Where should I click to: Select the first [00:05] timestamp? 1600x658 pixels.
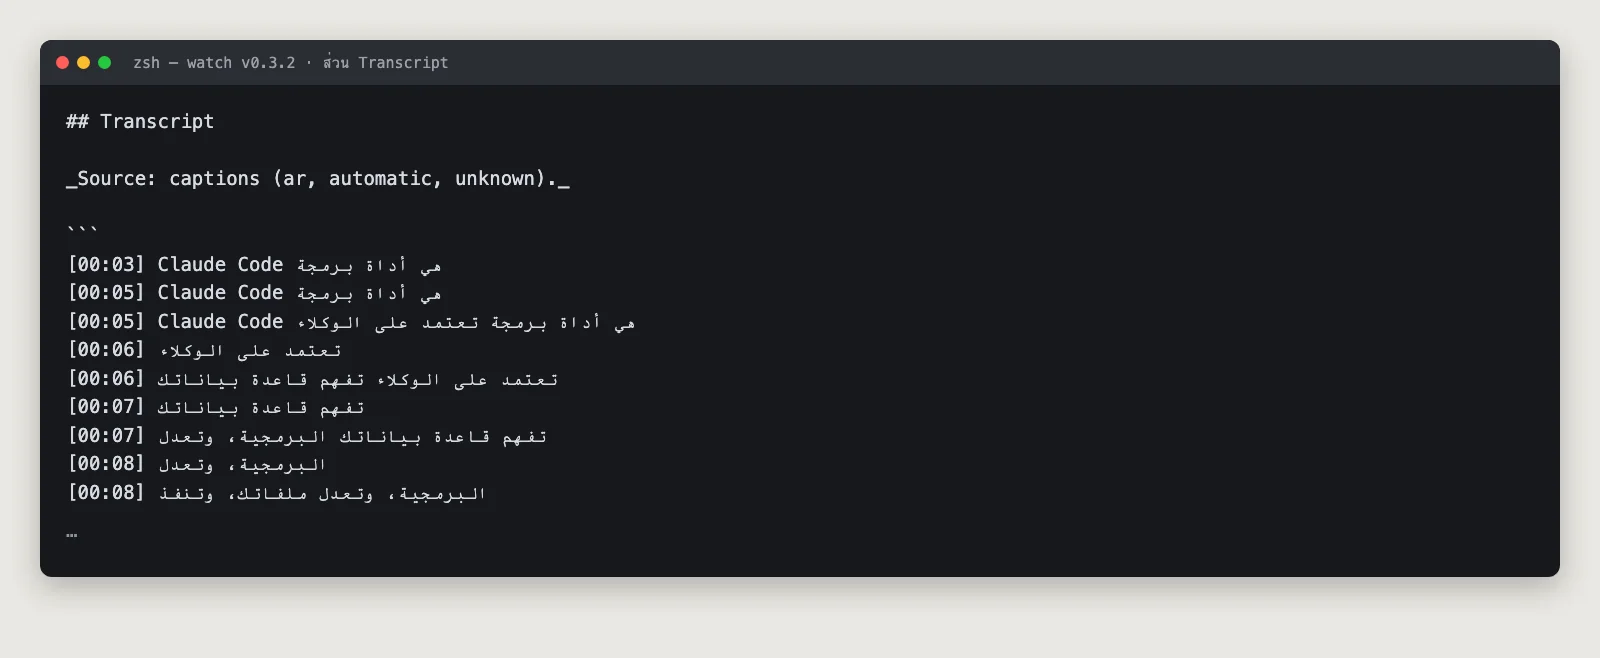click(x=106, y=292)
